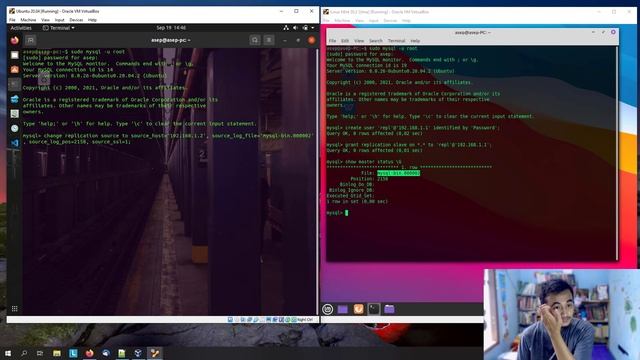The image size is (640, 360).
Task: Click the search icon in Ubuntu terminal header
Action: click(255, 40)
